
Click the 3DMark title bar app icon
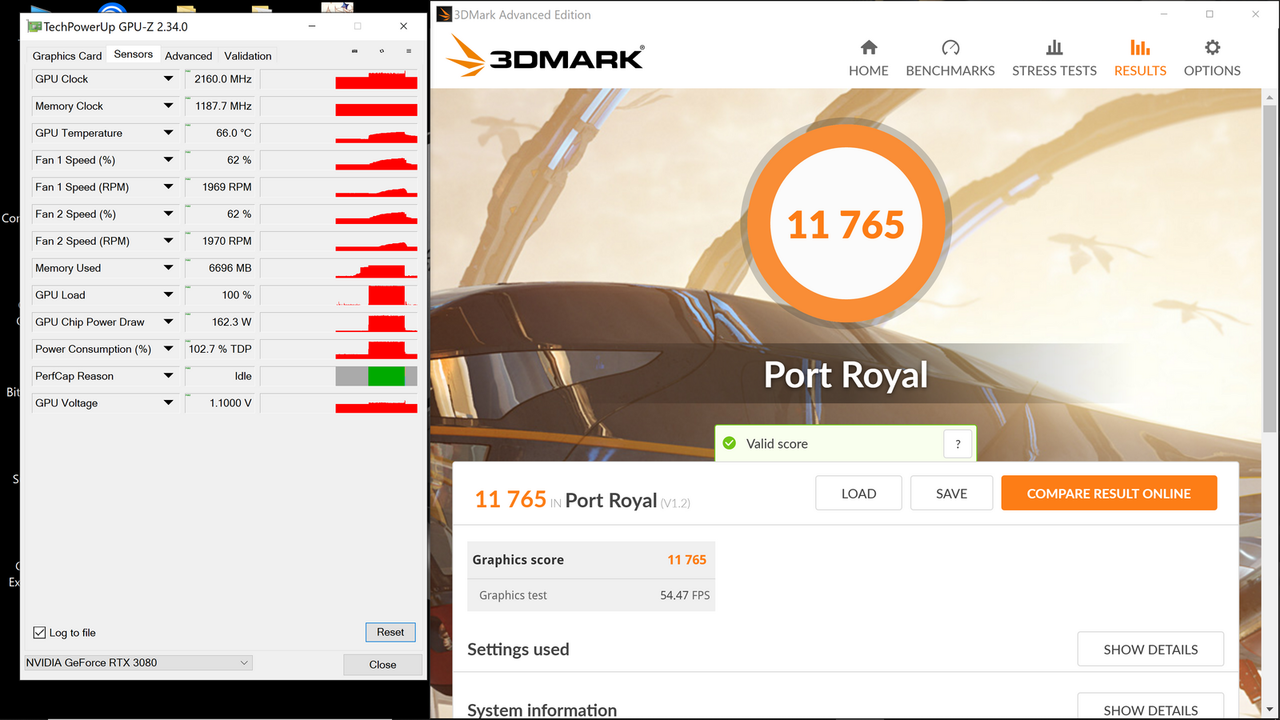pyautogui.click(x=444, y=15)
